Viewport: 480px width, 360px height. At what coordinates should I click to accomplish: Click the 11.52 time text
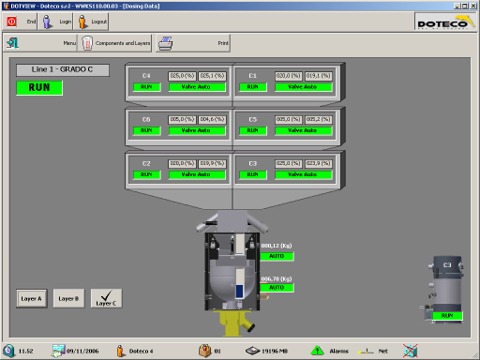coord(26,351)
